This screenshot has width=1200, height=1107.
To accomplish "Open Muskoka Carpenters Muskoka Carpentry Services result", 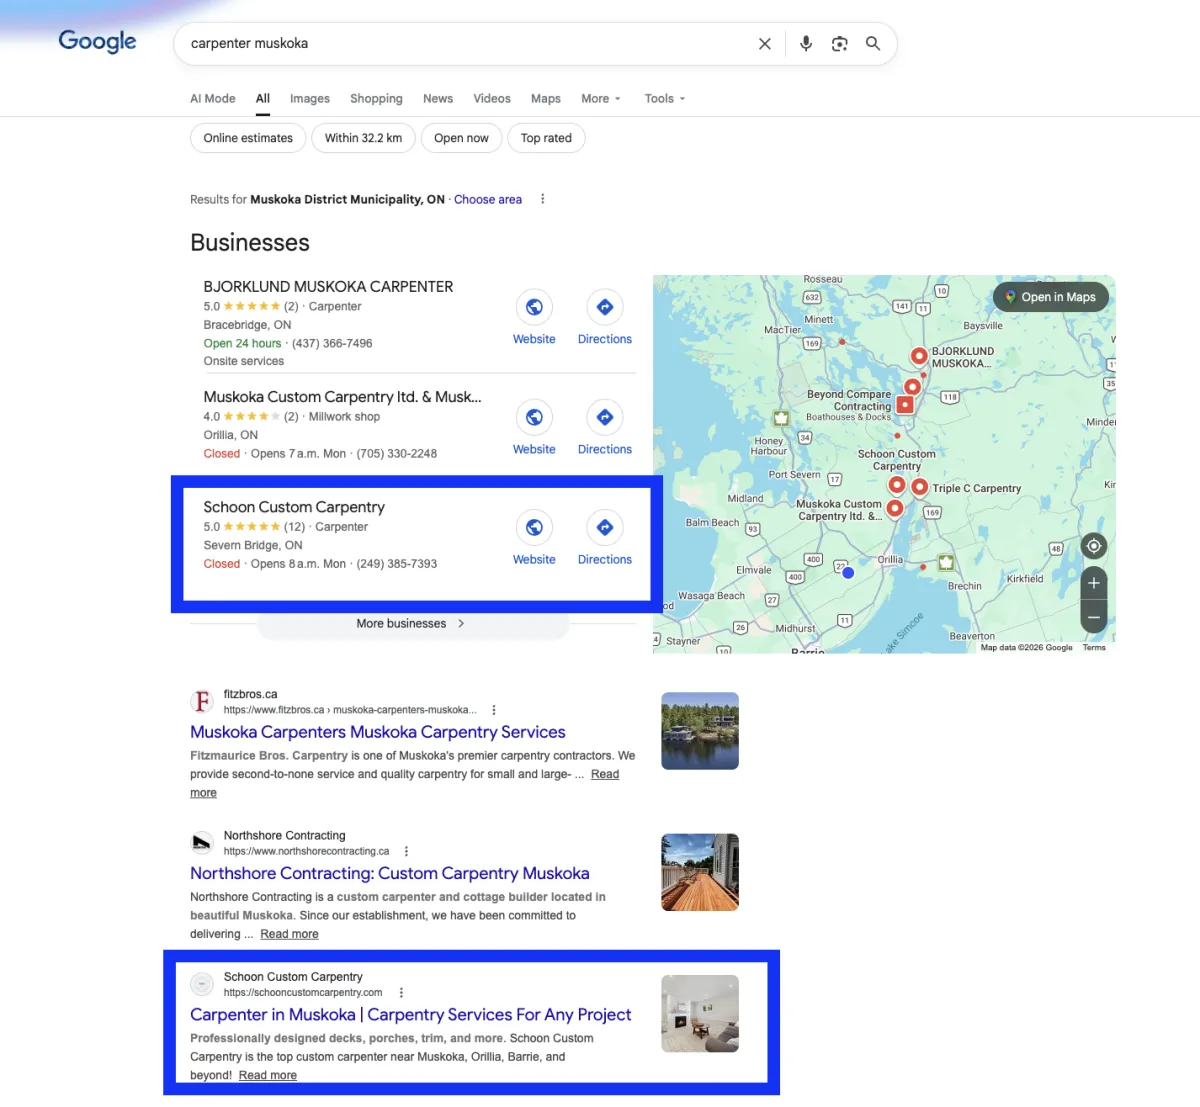I will 378,732.
